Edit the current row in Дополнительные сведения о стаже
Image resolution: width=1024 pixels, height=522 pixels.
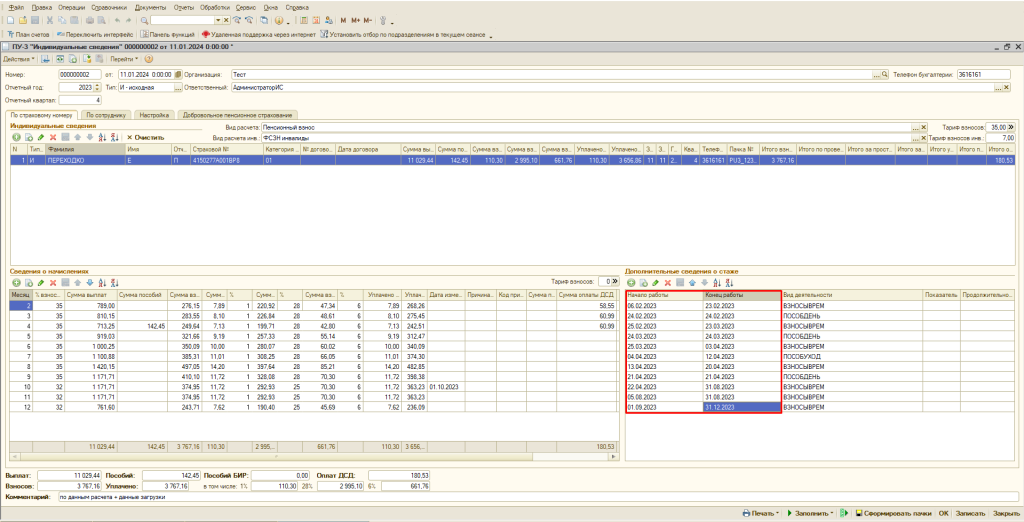[x=655, y=282]
